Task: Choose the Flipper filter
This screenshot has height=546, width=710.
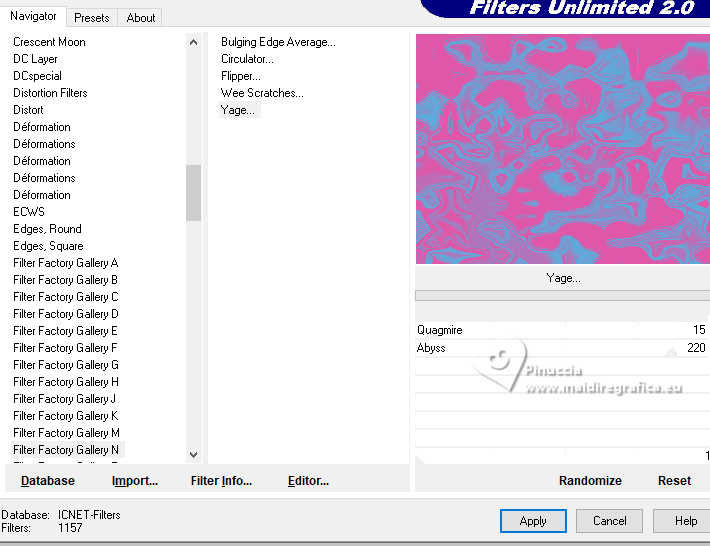Action: [x=240, y=76]
